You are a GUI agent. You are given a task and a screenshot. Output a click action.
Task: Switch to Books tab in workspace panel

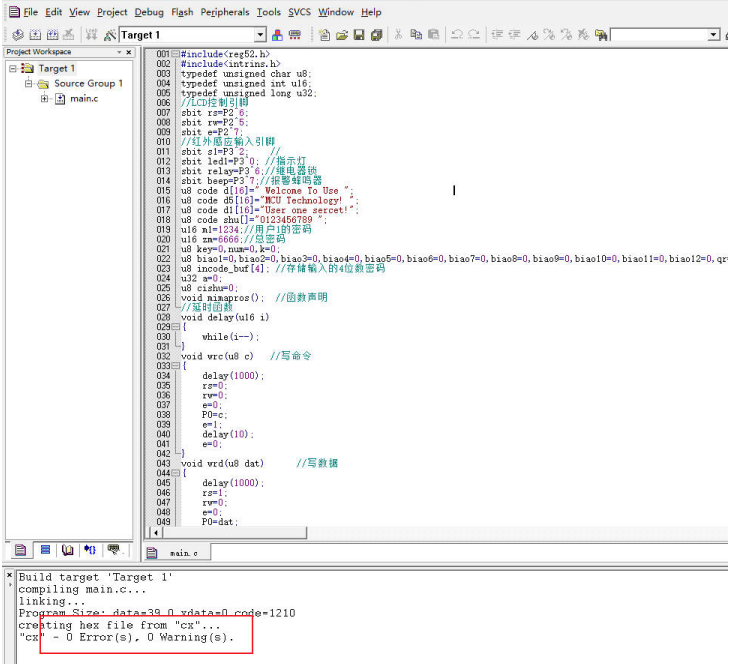coord(68,550)
